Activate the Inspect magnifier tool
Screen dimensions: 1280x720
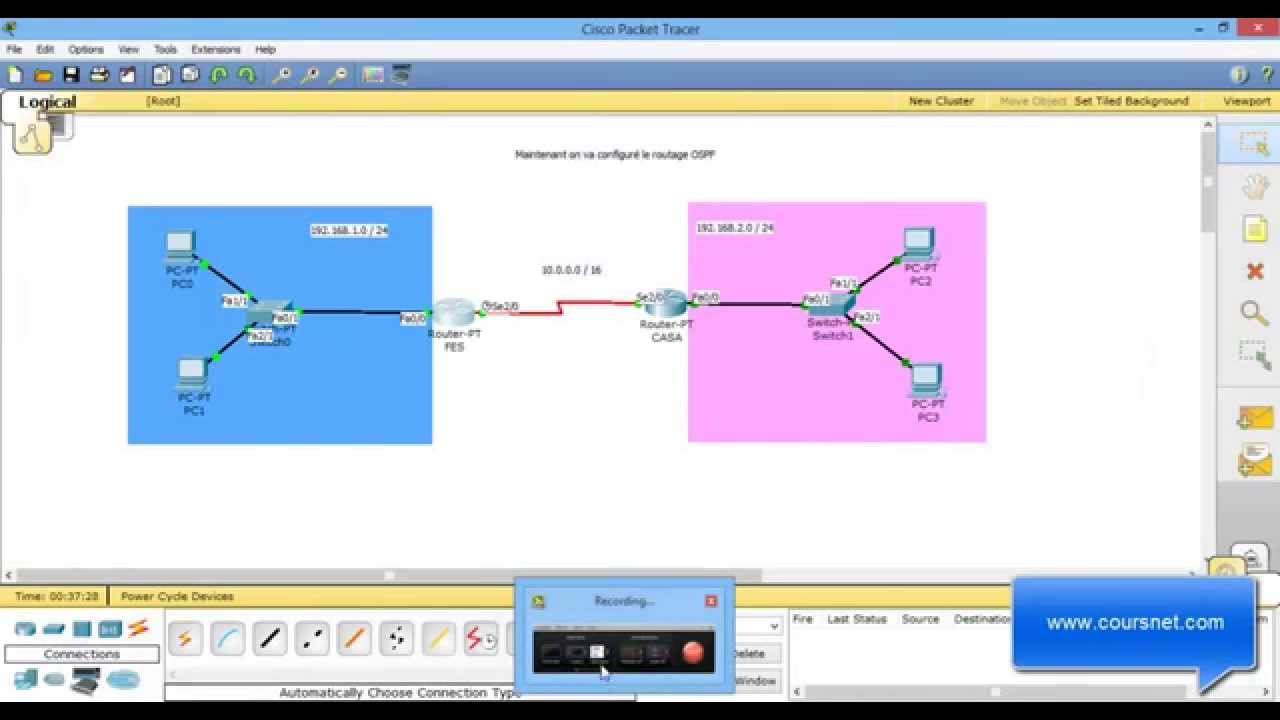[x=1254, y=313]
